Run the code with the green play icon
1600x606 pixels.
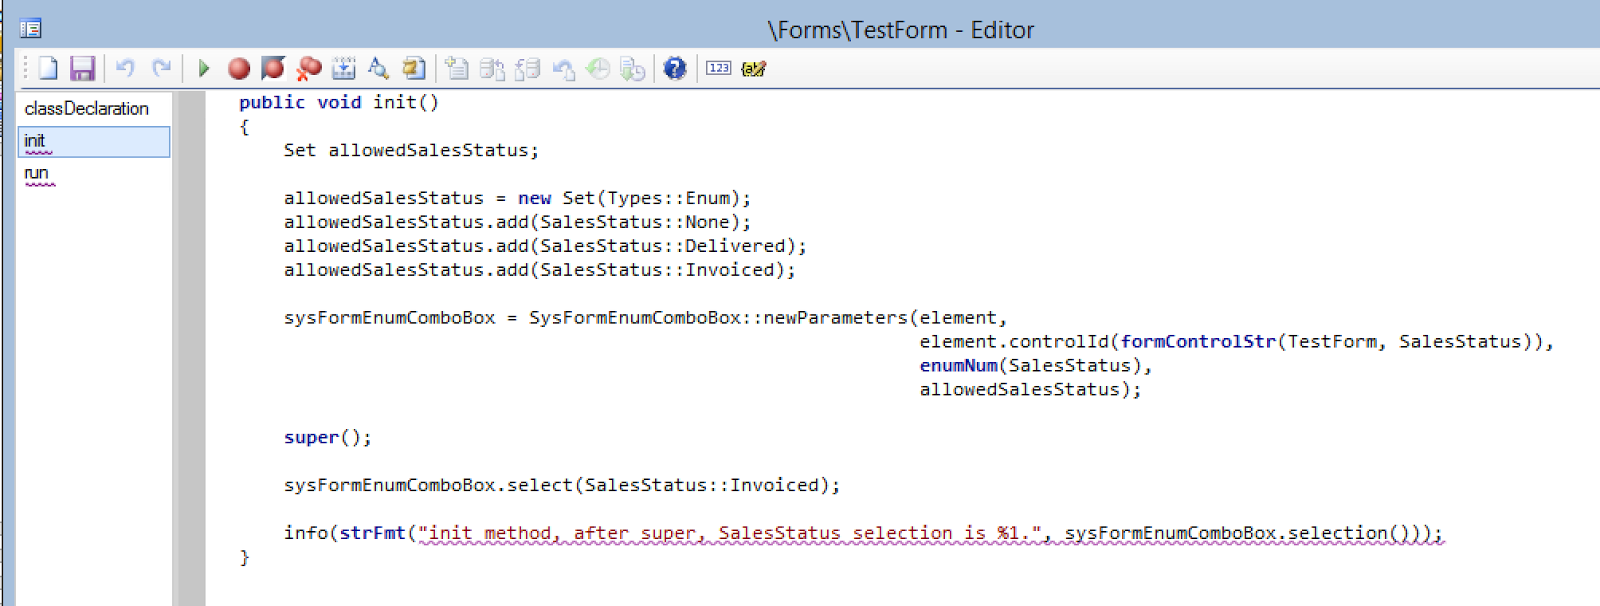[x=204, y=68]
